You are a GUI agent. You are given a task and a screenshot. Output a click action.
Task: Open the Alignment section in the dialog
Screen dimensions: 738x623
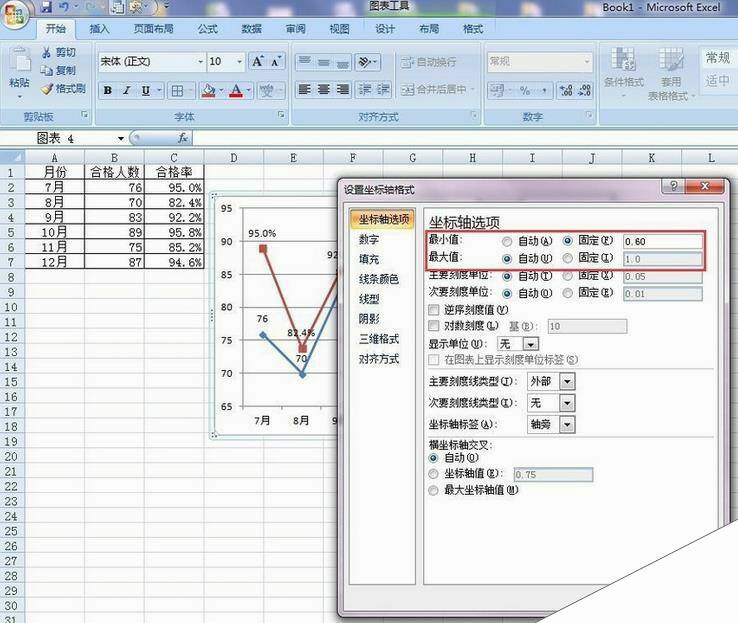coord(379,359)
